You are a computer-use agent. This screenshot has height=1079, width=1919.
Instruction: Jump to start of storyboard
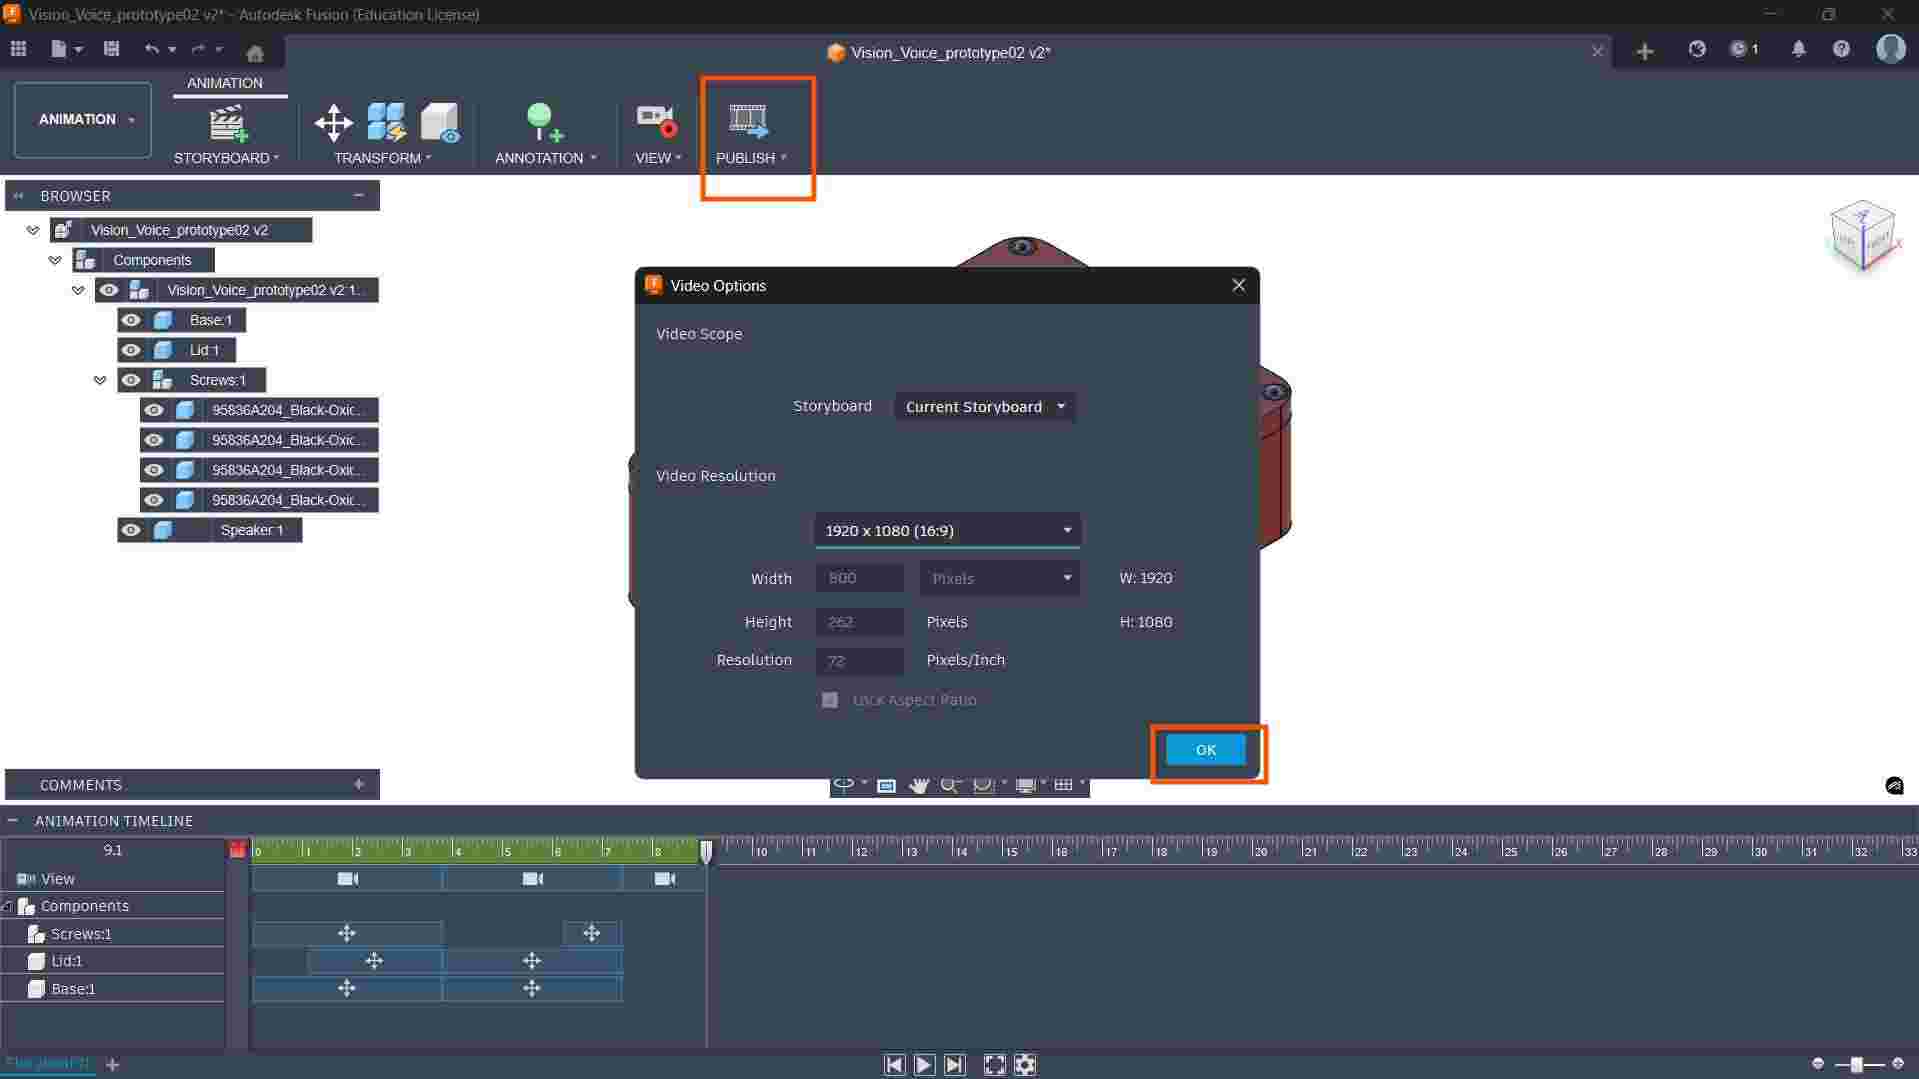[x=894, y=1065]
